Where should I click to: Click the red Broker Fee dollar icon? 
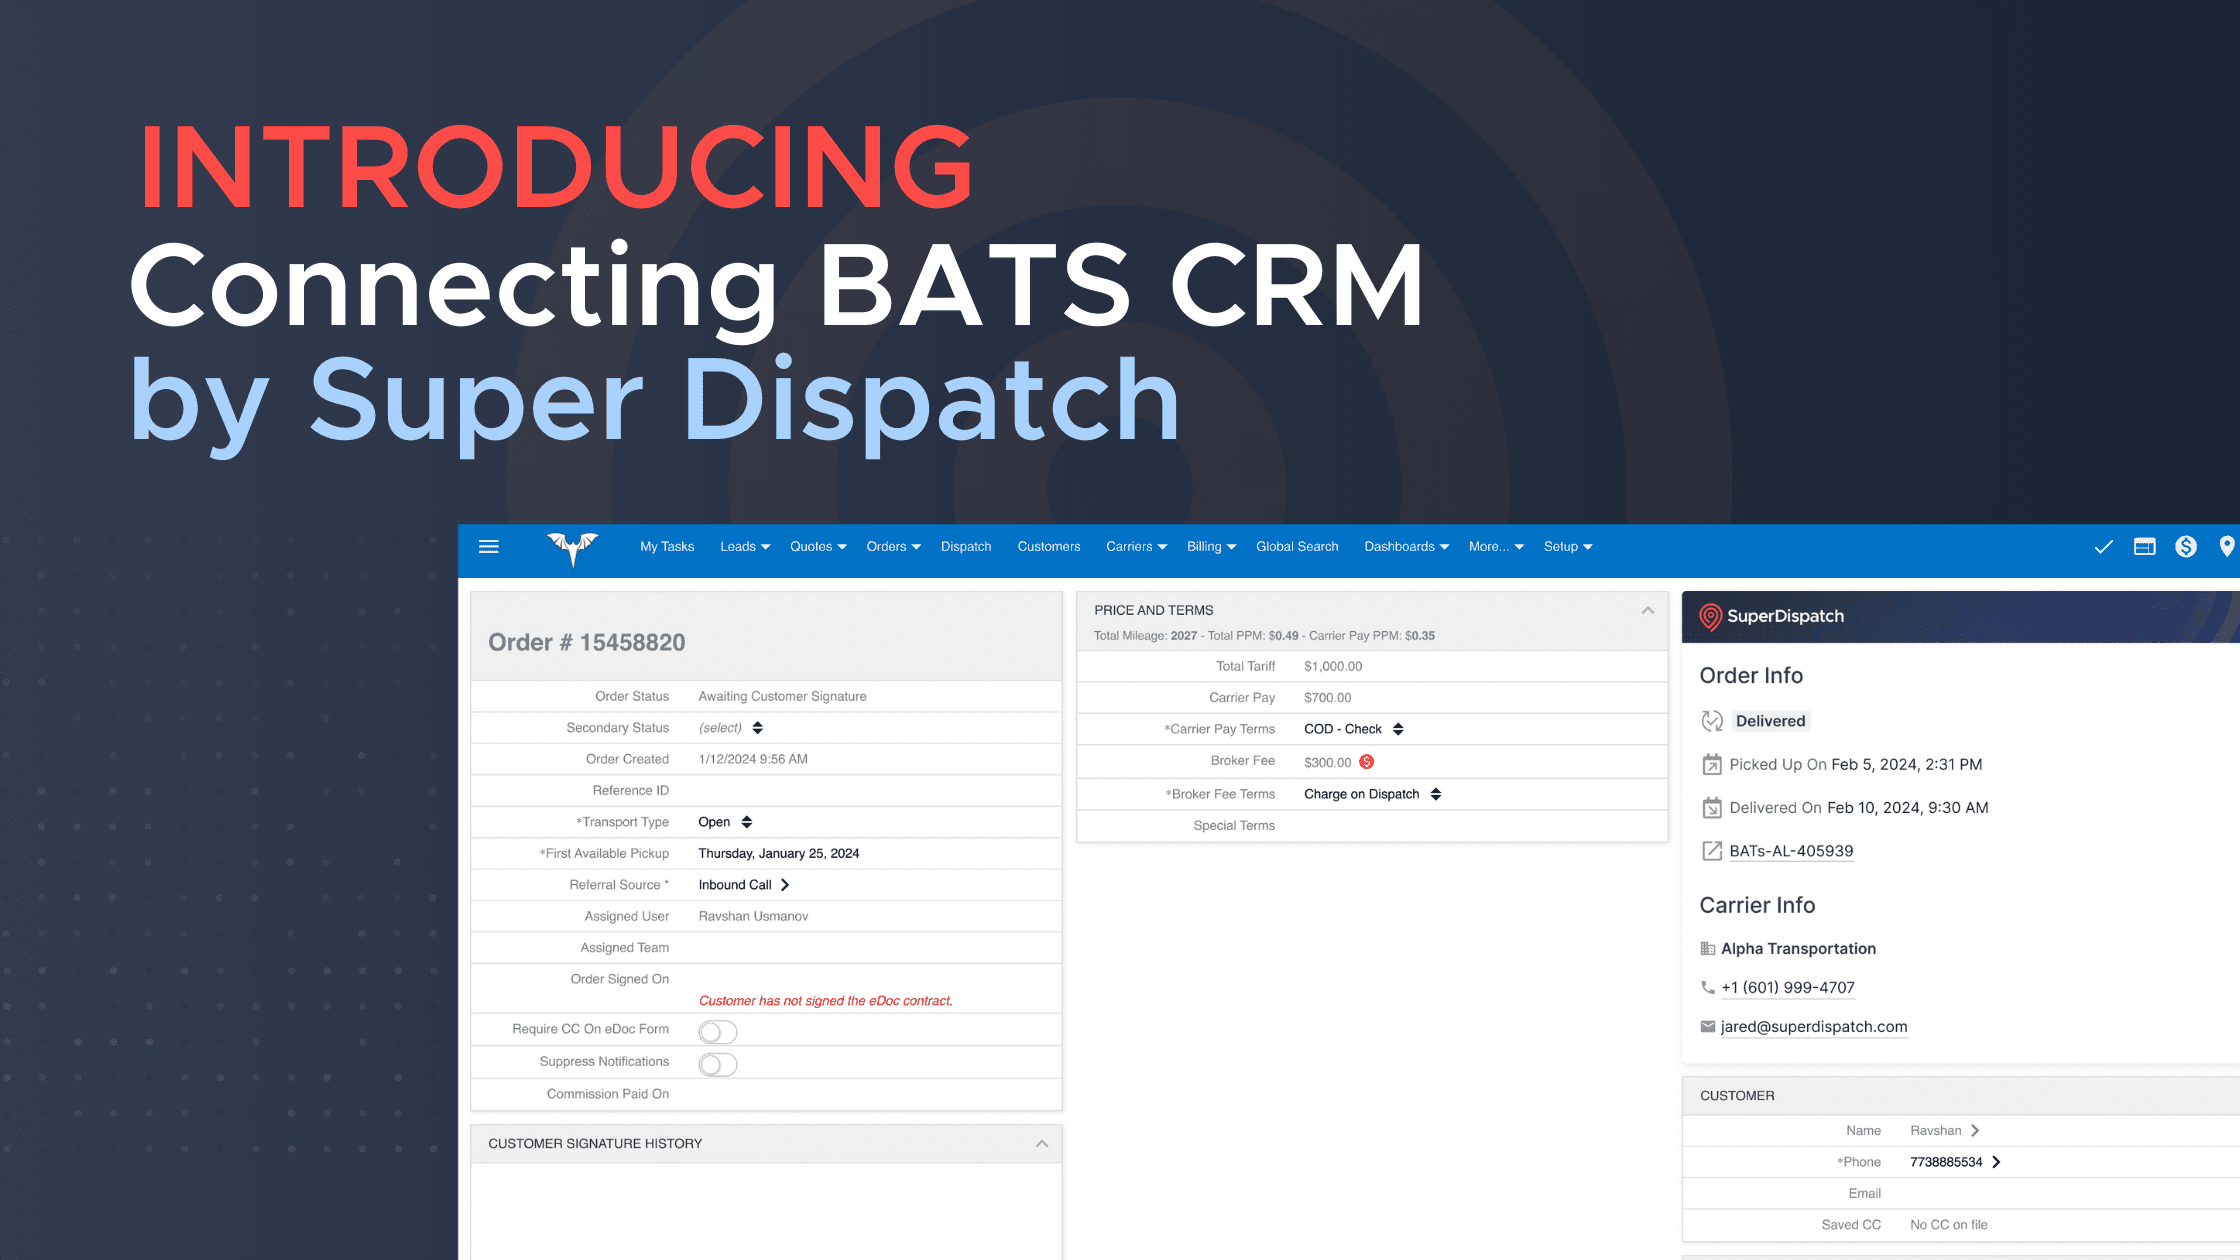pyautogui.click(x=1367, y=762)
